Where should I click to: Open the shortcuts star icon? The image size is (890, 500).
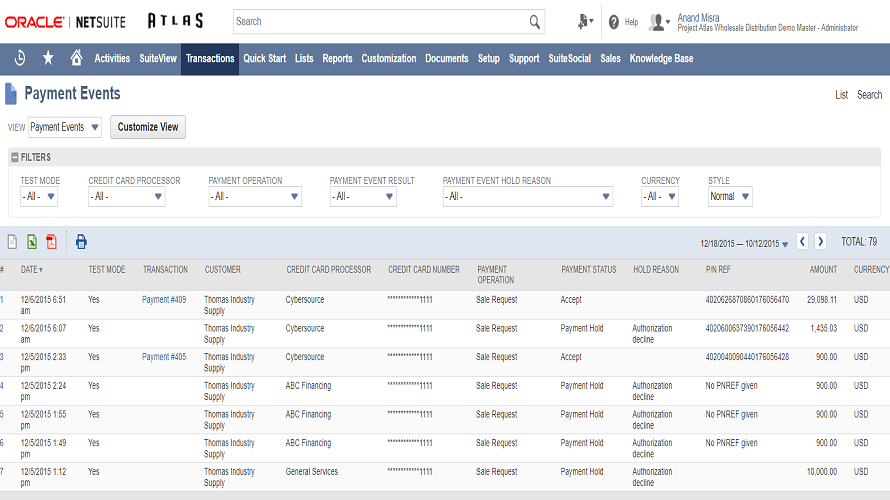tap(48, 59)
